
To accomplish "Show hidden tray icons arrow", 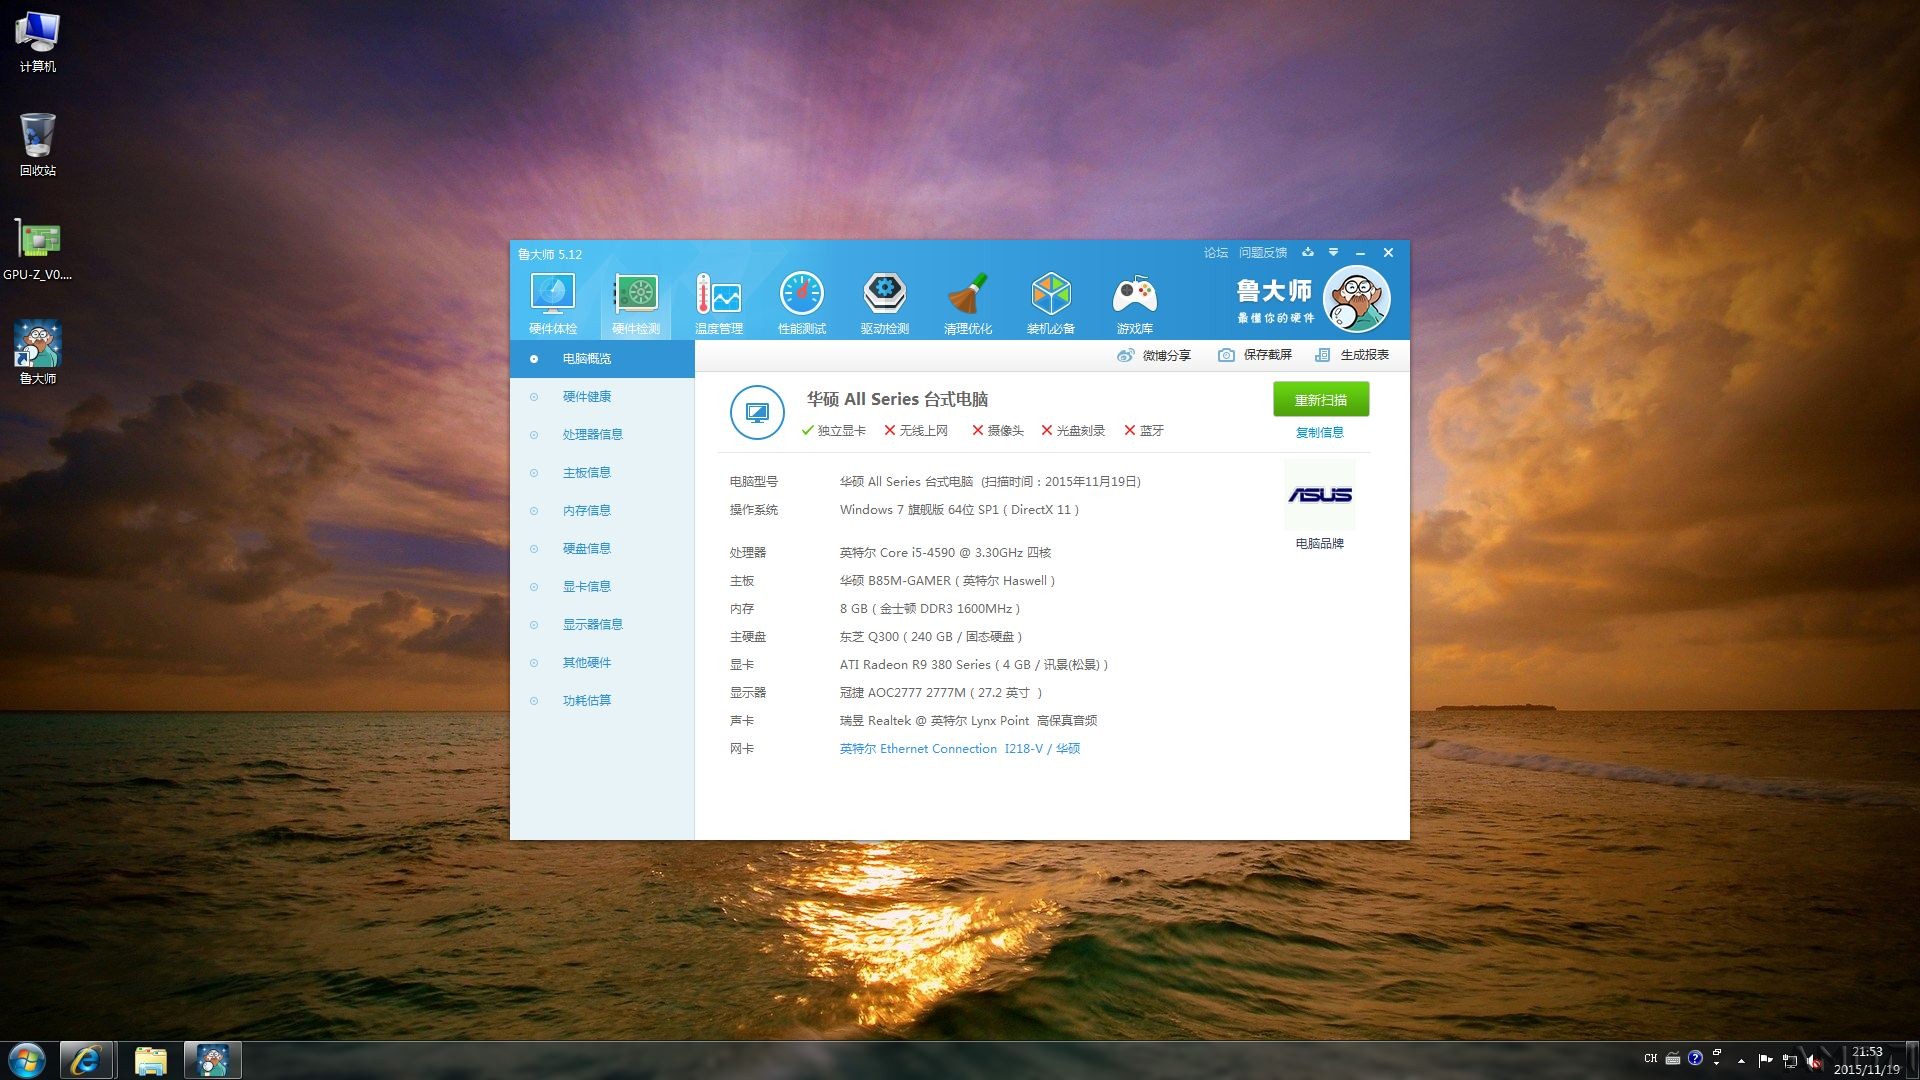I will pyautogui.click(x=1741, y=1060).
